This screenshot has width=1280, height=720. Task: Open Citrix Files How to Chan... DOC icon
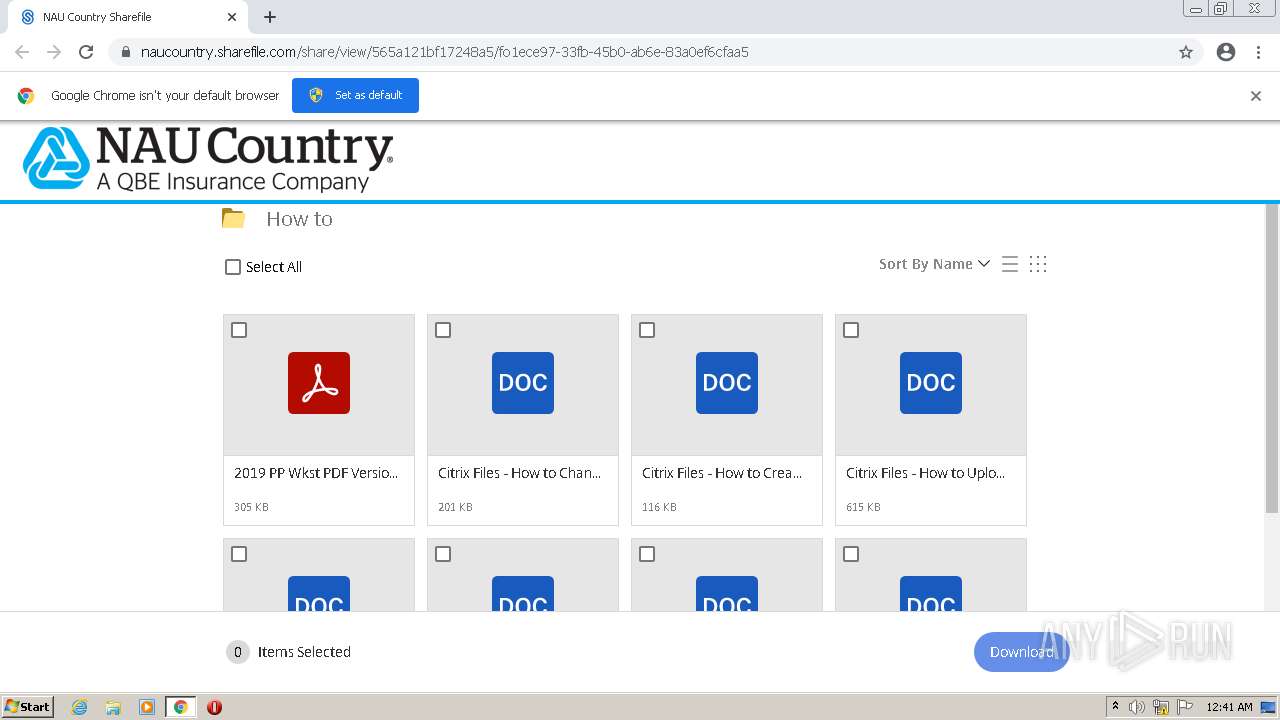pyautogui.click(x=523, y=383)
